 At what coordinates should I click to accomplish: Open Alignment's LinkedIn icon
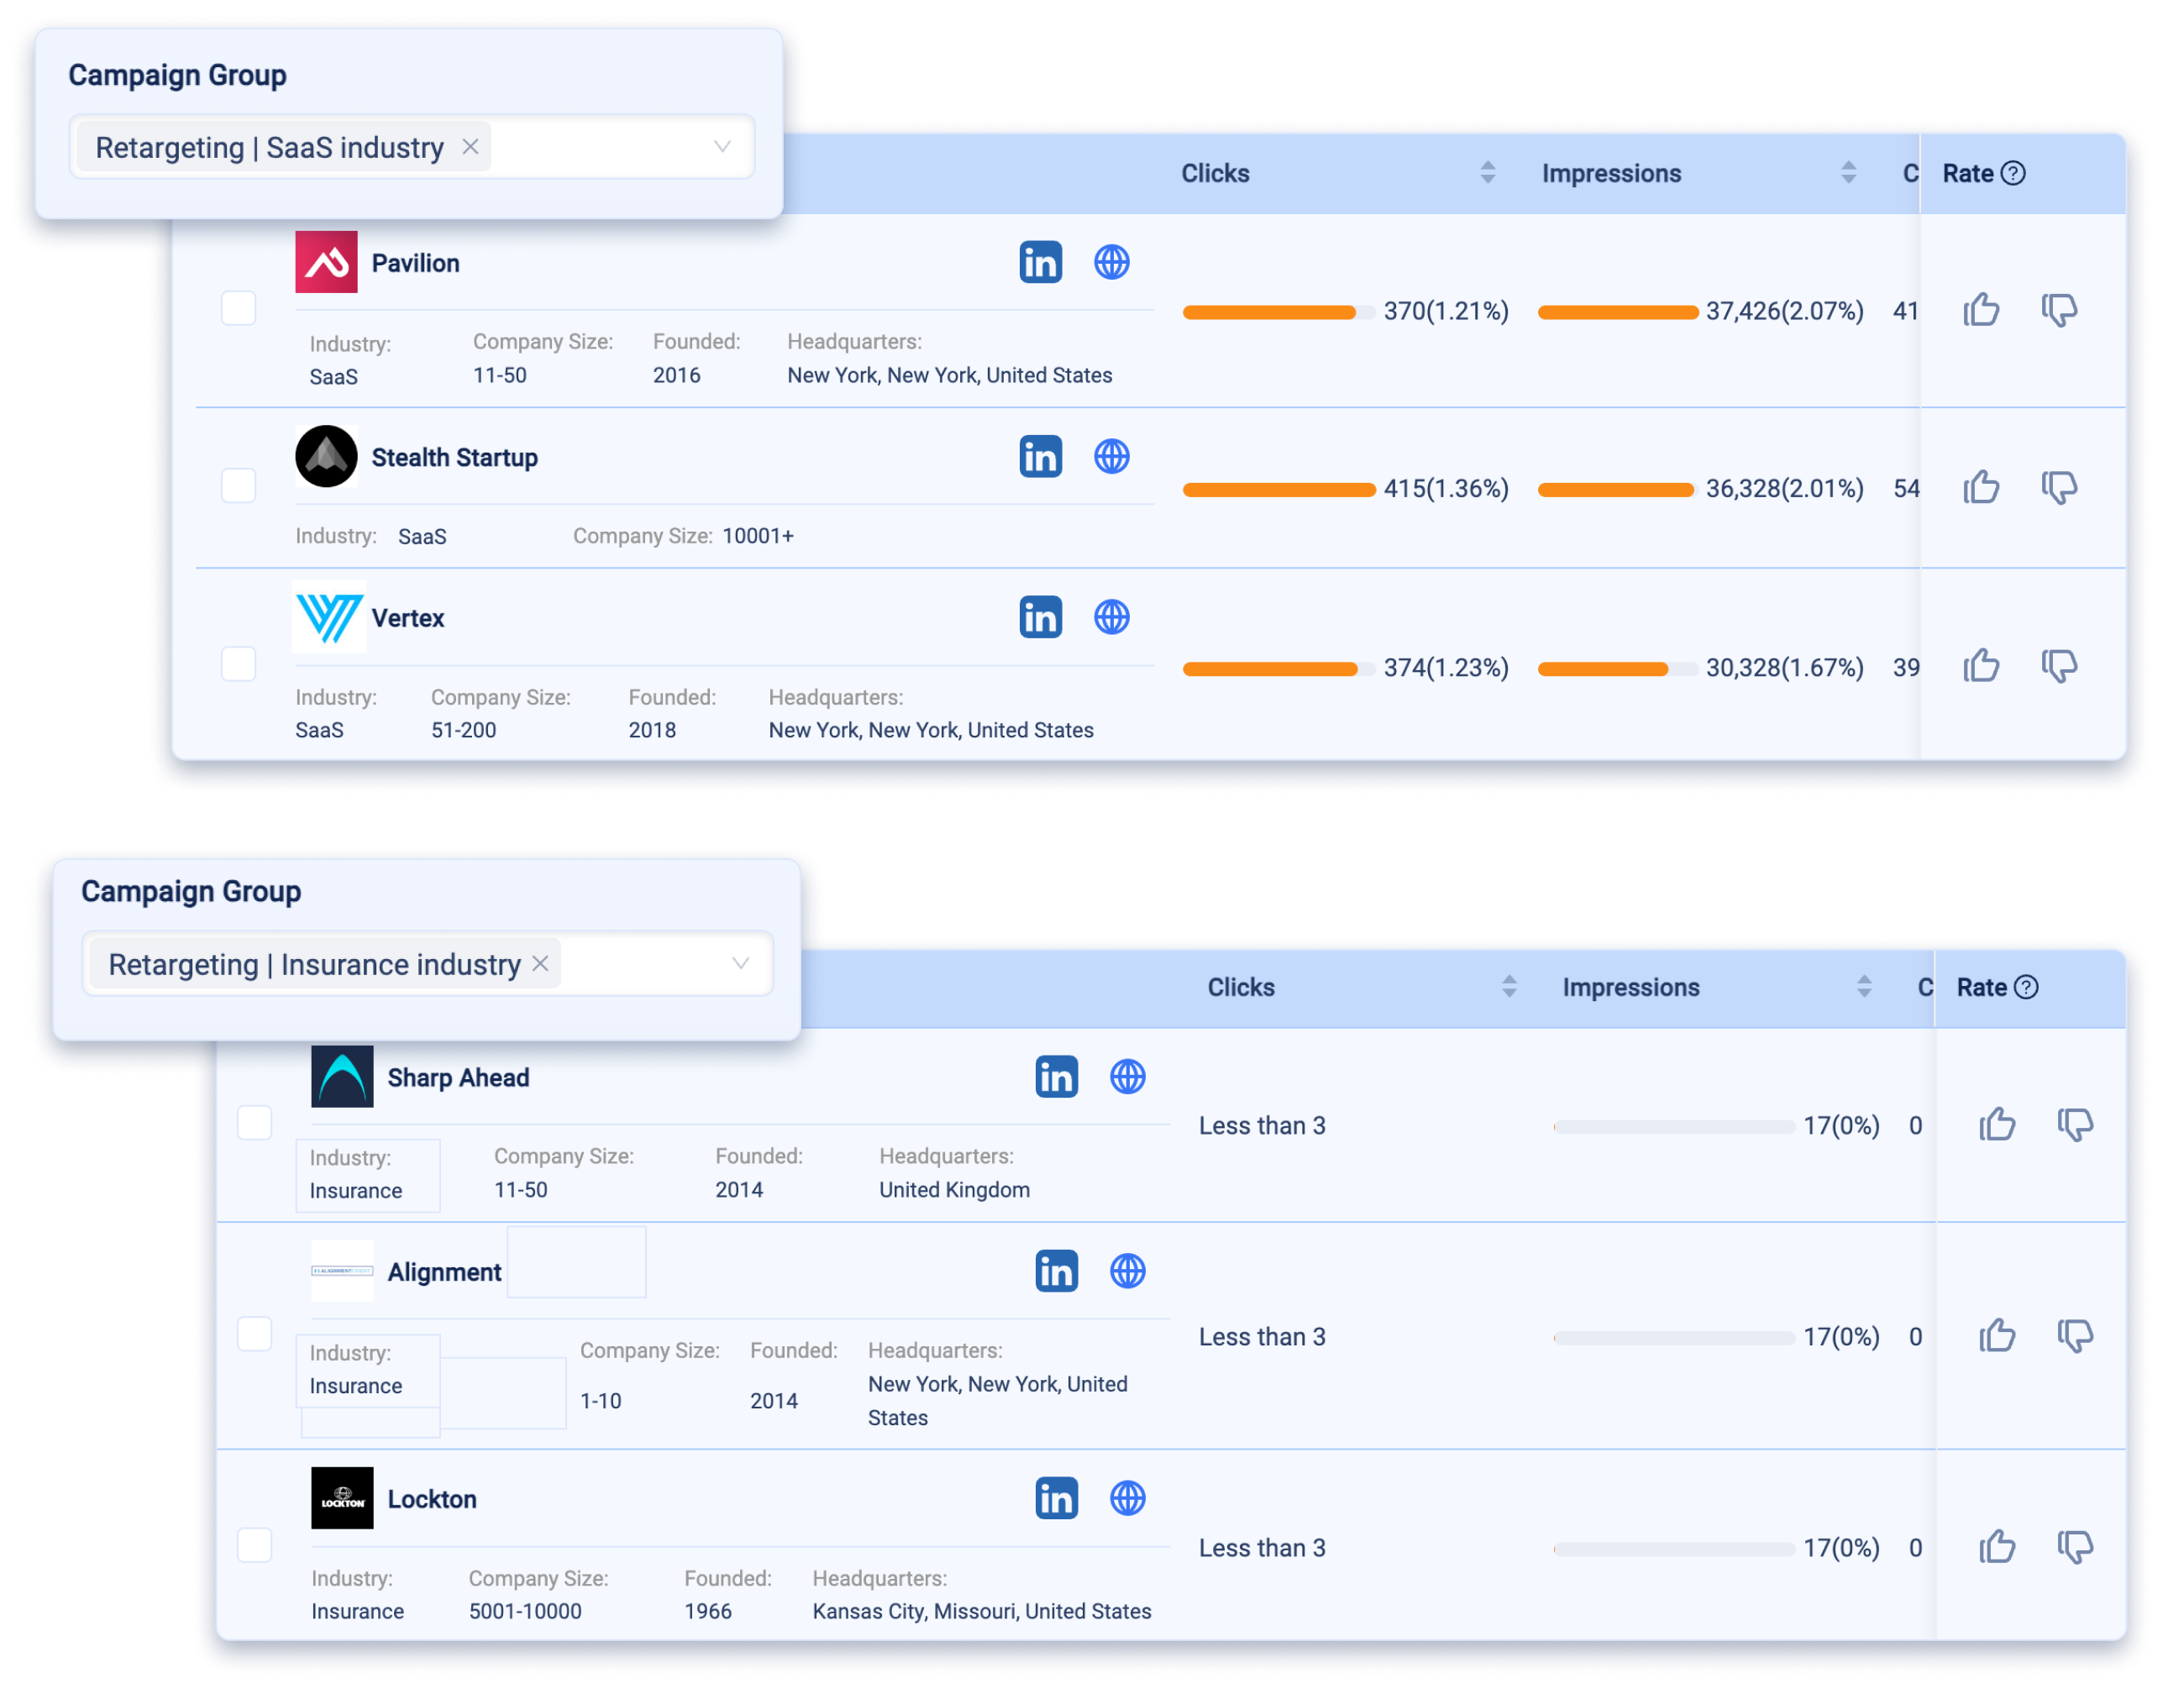click(x=1056, y=1271)
